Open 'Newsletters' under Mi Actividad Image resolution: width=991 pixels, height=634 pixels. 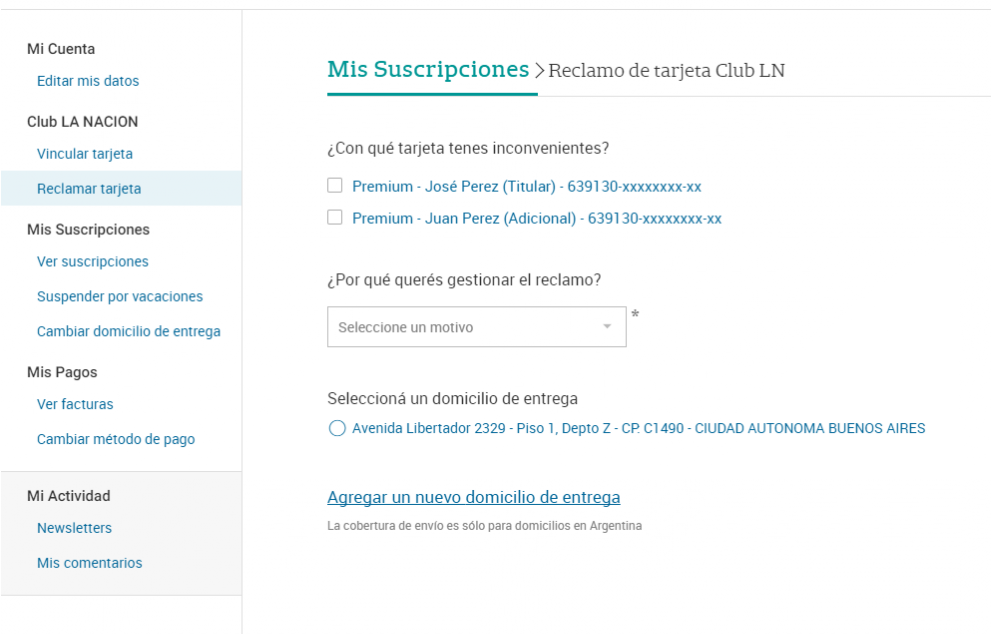click(74, 528)
